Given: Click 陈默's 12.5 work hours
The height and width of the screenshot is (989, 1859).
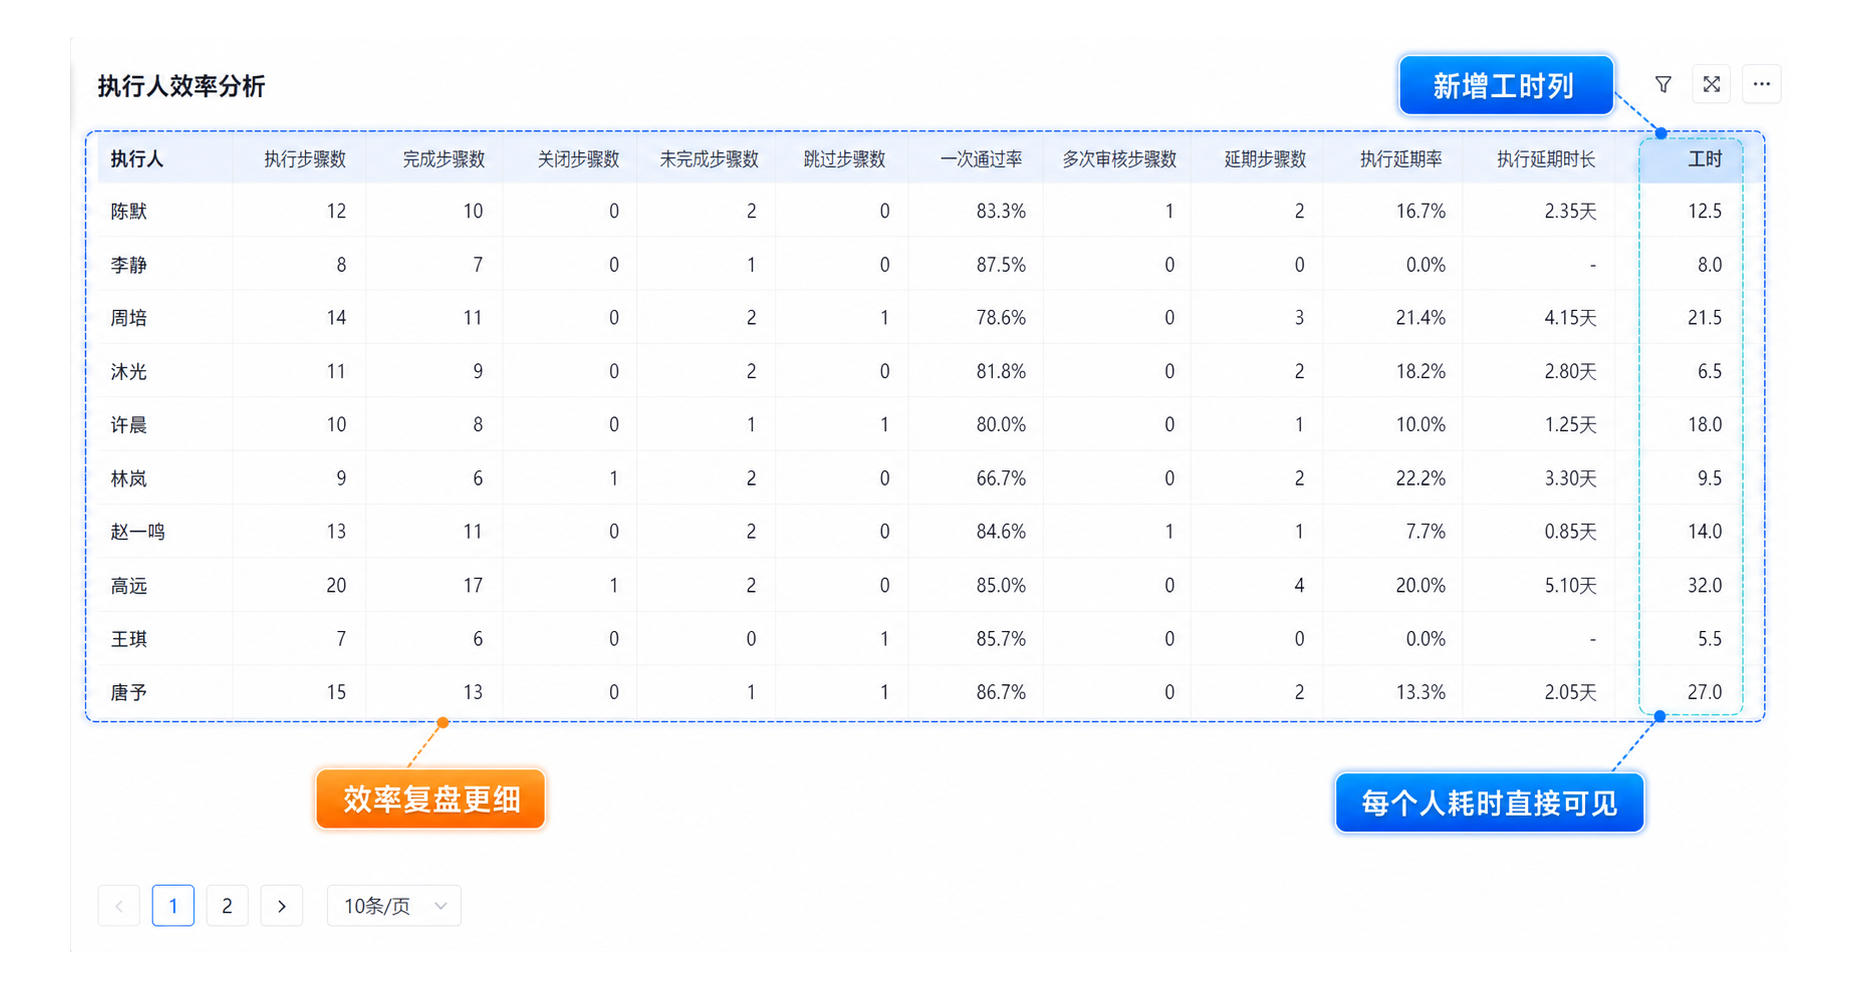Looking at the screenshot, I should [1705, 211].
